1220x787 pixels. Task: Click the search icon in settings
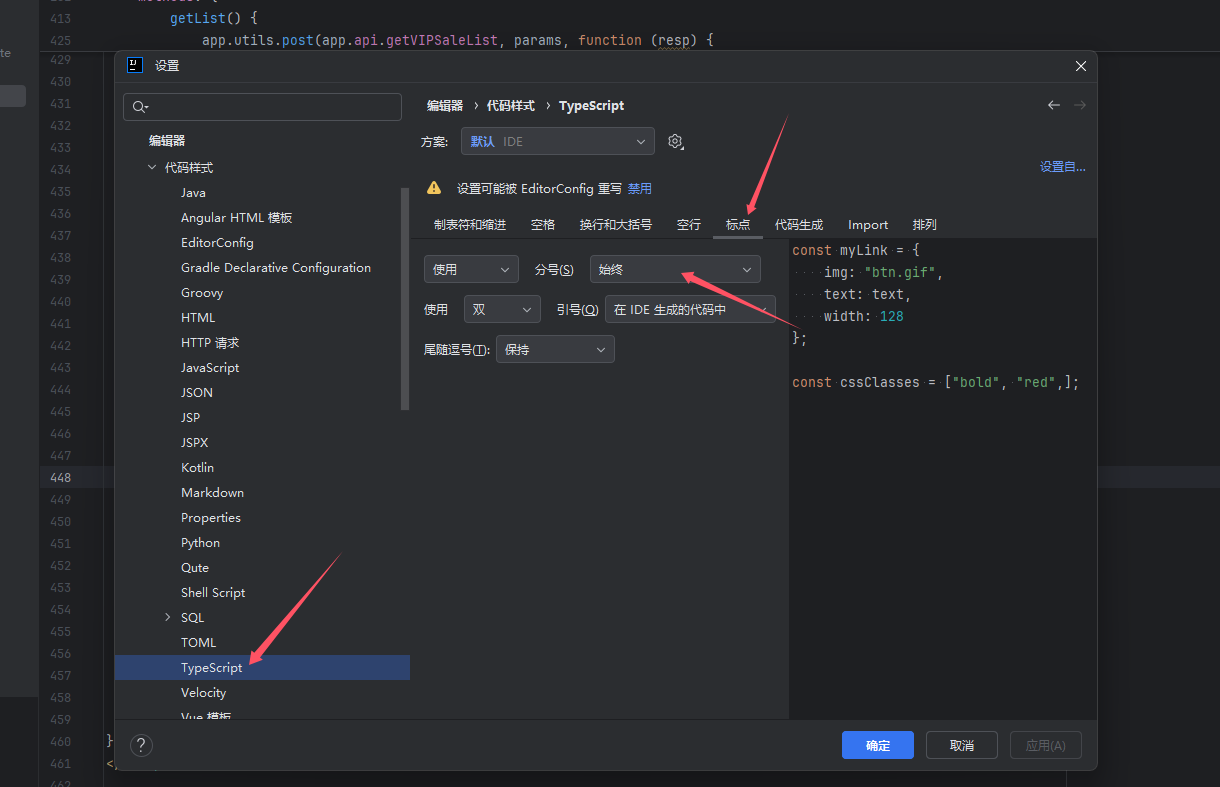[x=140, y=107]
